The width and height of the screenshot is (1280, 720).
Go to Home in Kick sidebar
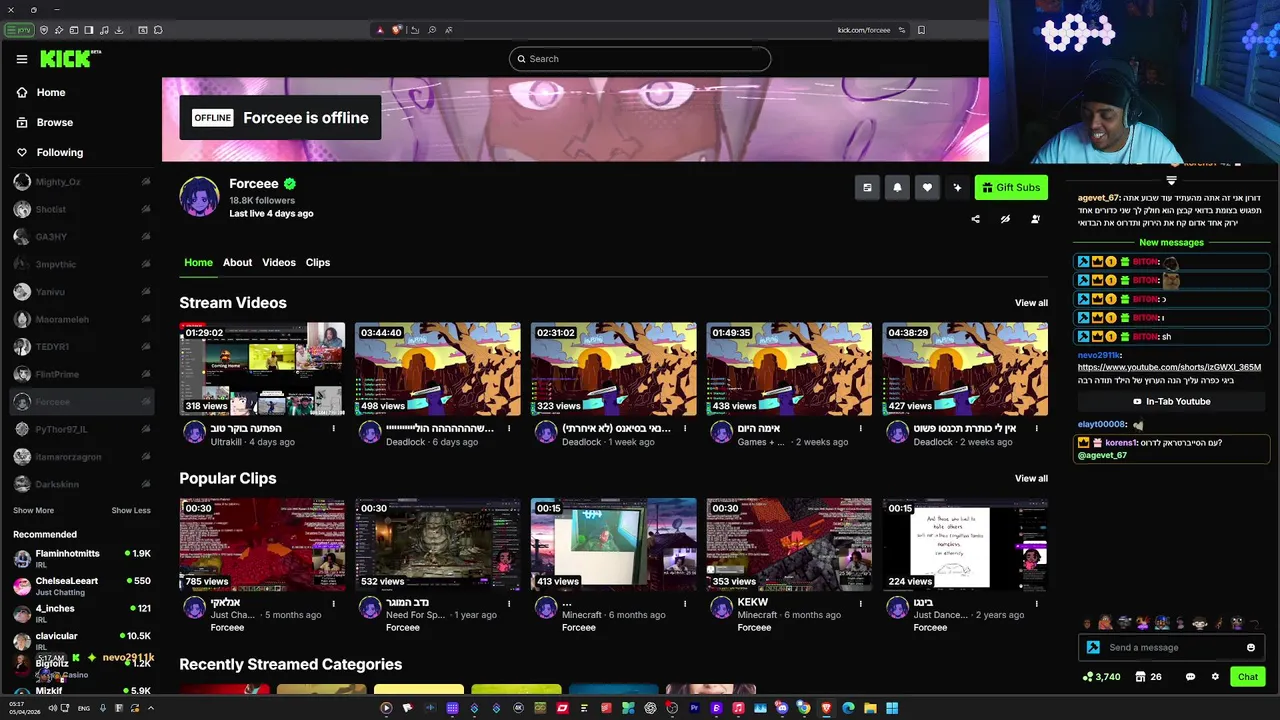(41, 92)
